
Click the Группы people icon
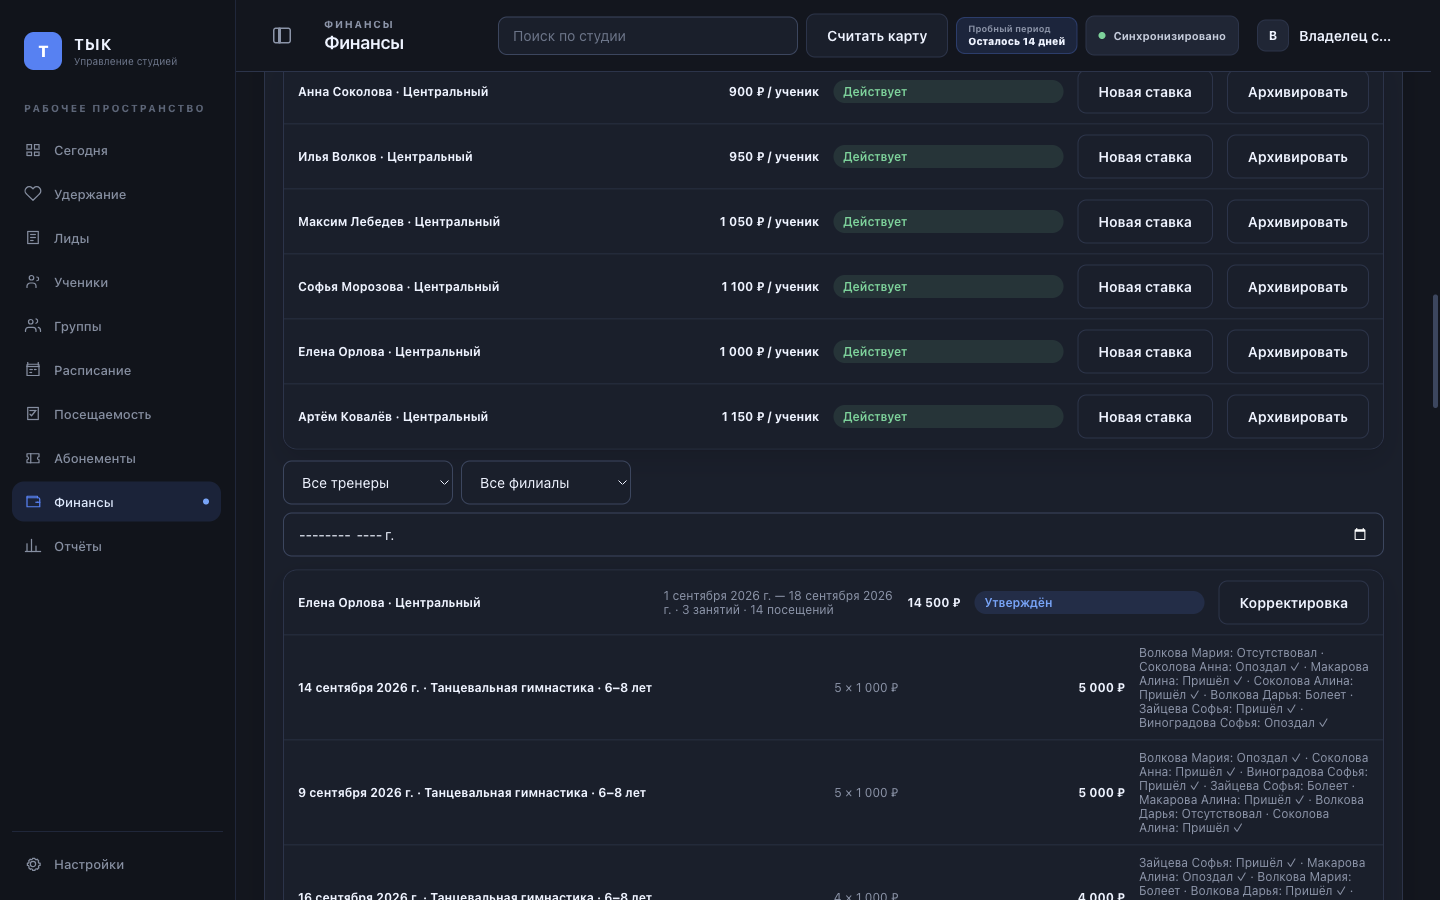[x=33, y=326]
